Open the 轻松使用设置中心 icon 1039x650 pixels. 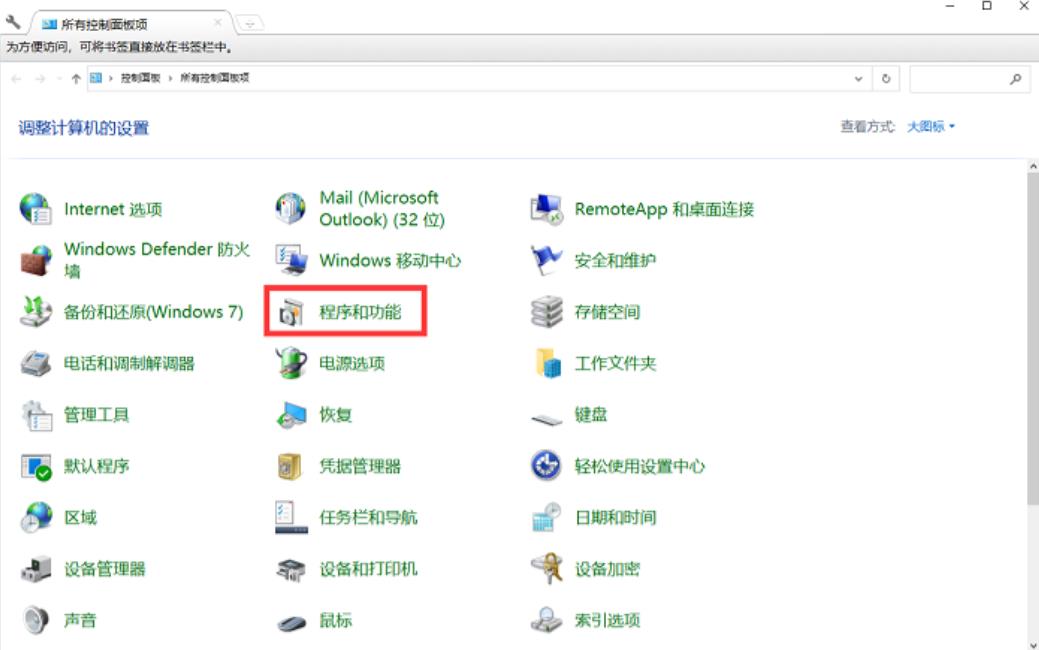pyautogui.click(x=547, y=466)
